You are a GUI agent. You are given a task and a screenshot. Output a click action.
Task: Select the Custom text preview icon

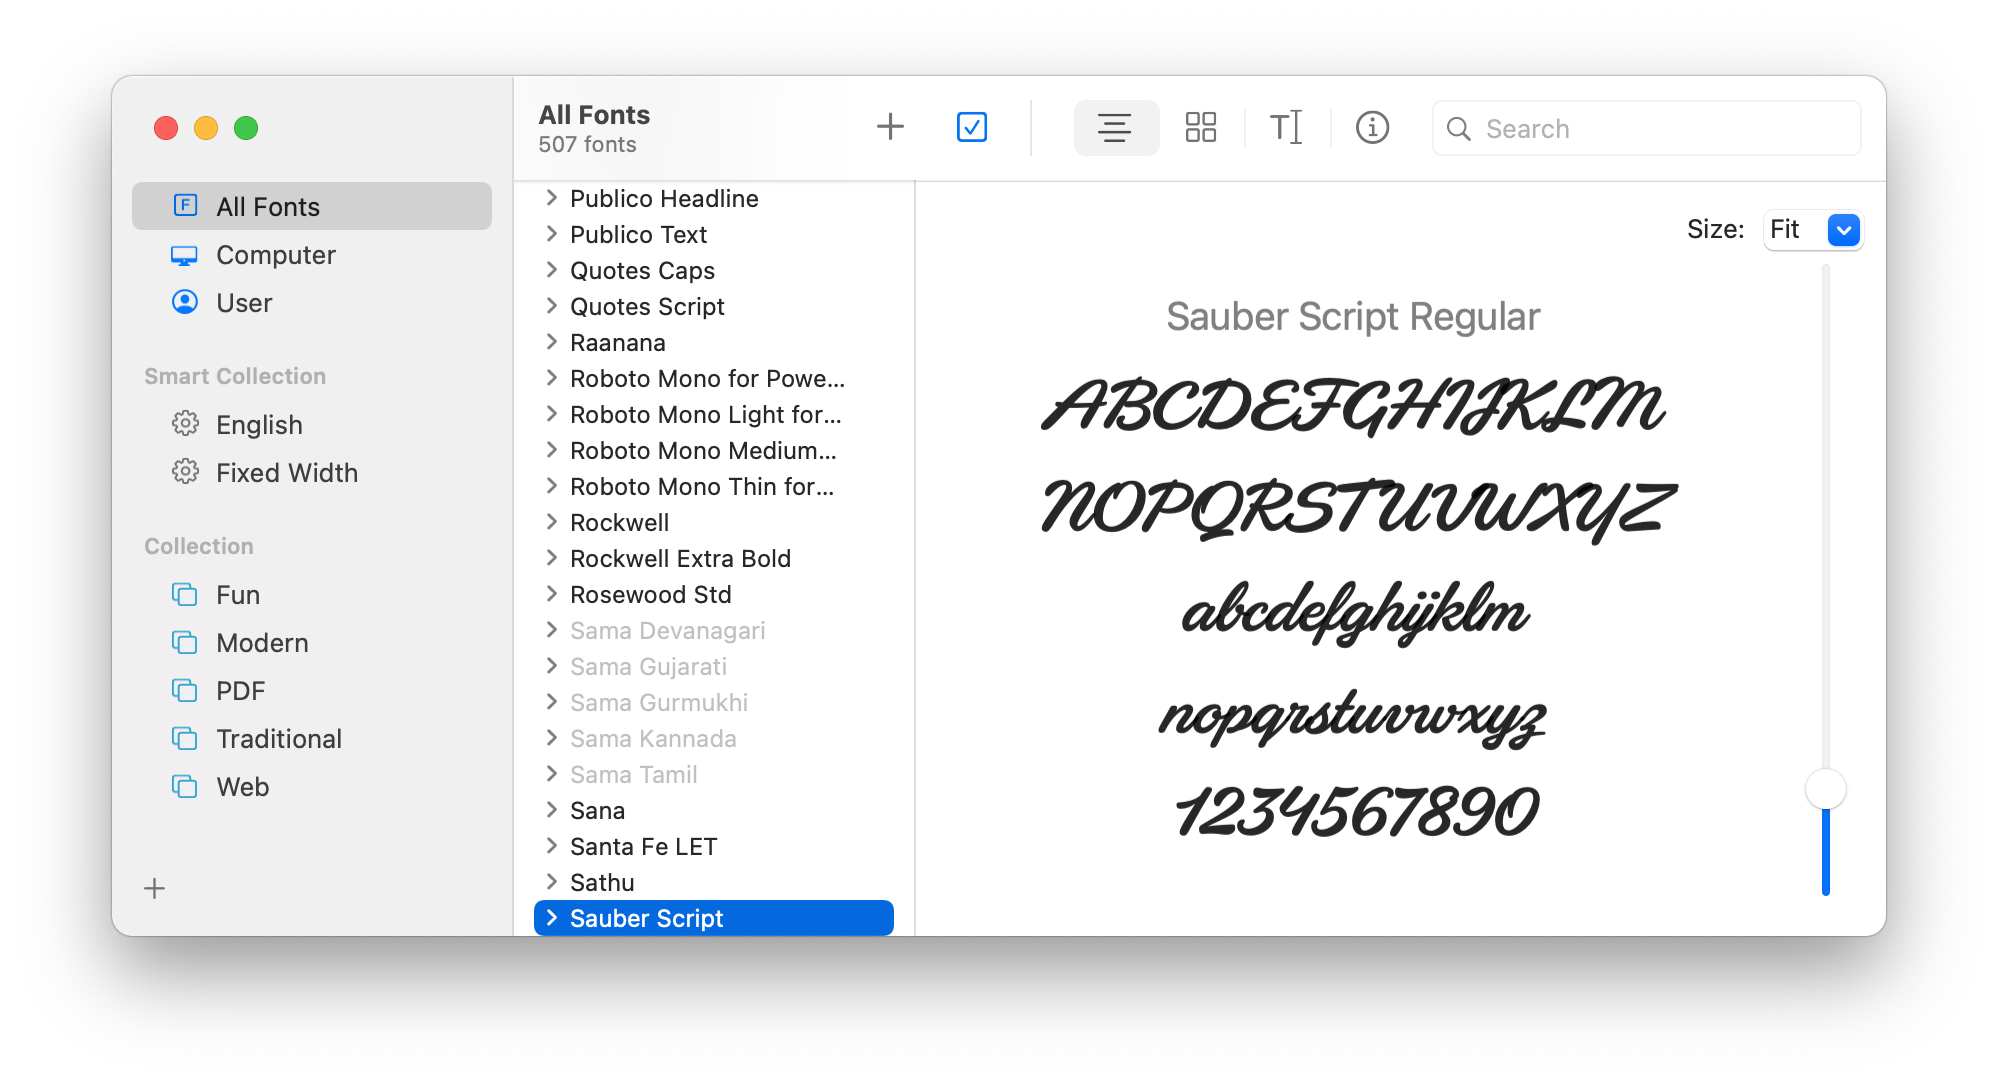pos(1286,127)
